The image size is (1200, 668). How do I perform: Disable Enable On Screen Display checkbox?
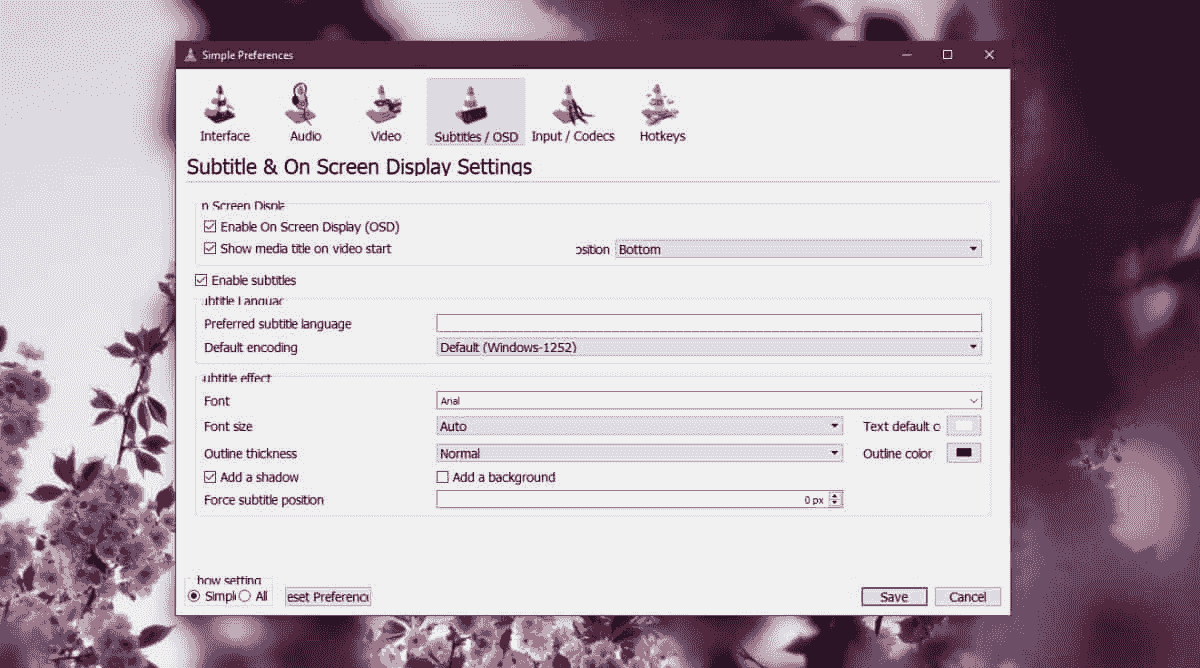(x=210, y=227)
